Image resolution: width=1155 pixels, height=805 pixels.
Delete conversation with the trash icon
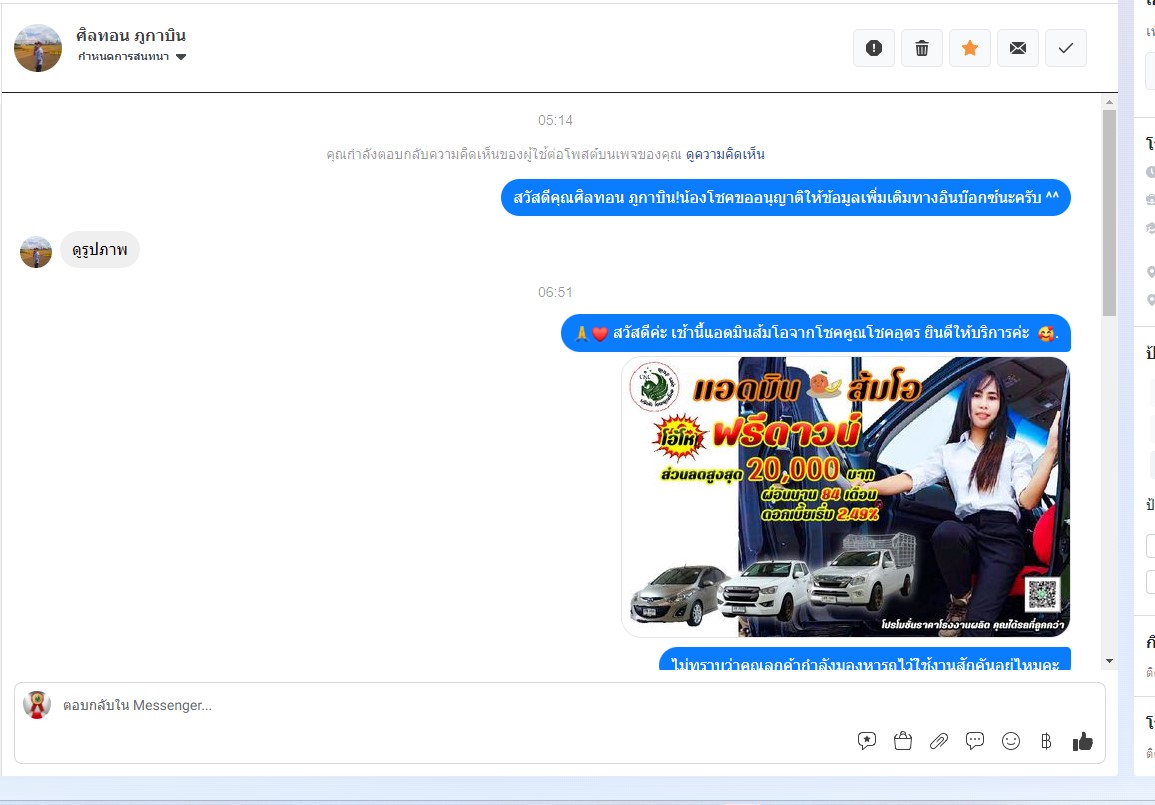(921, 48)
